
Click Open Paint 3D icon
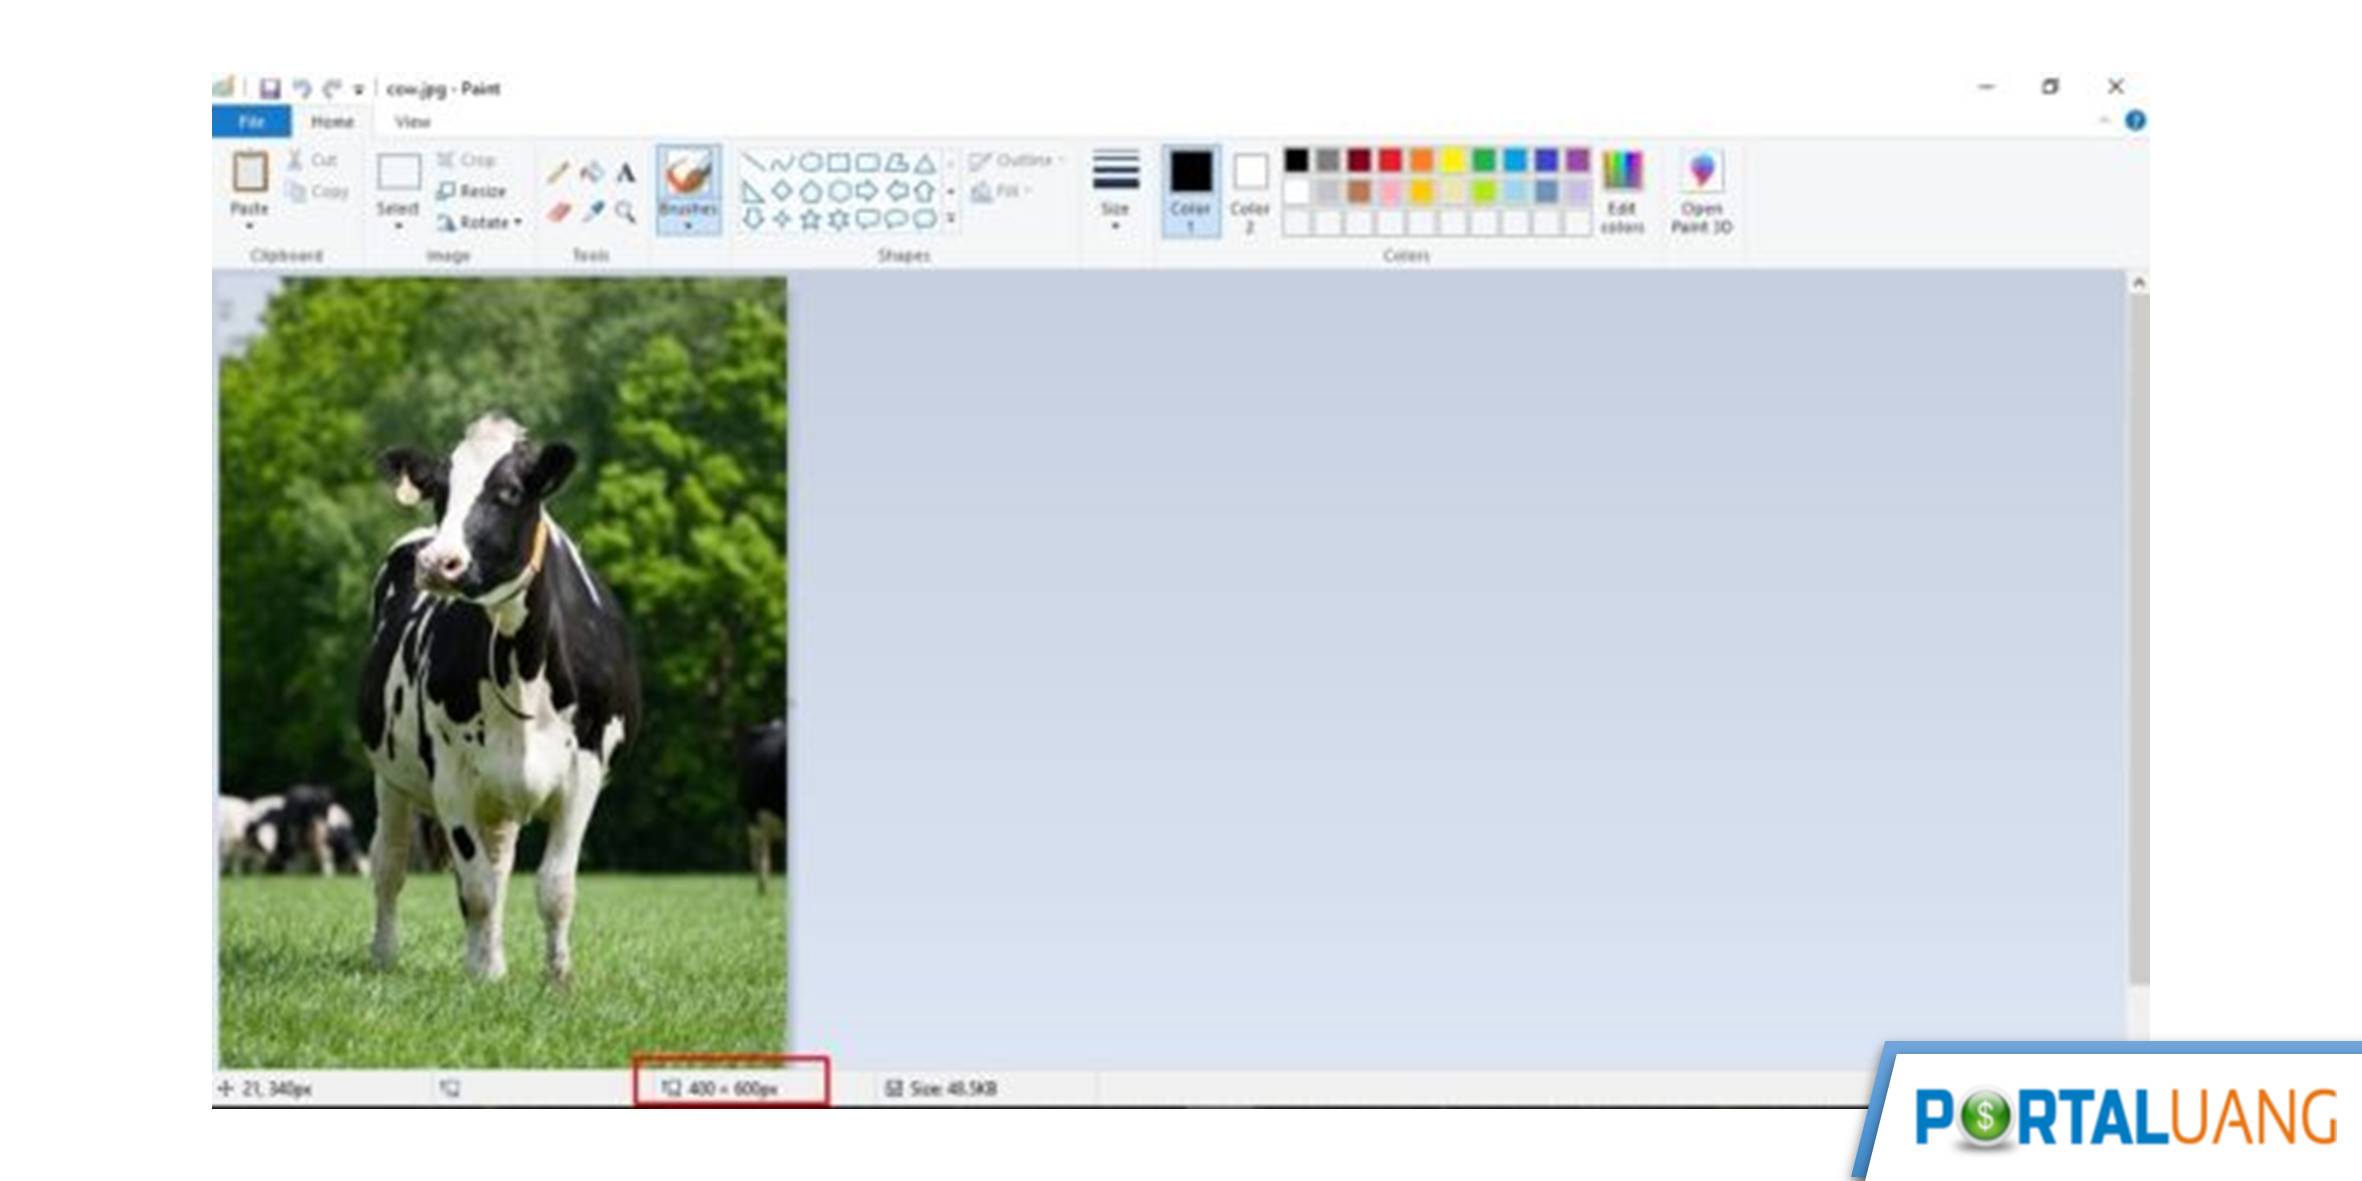[1701, 172]
